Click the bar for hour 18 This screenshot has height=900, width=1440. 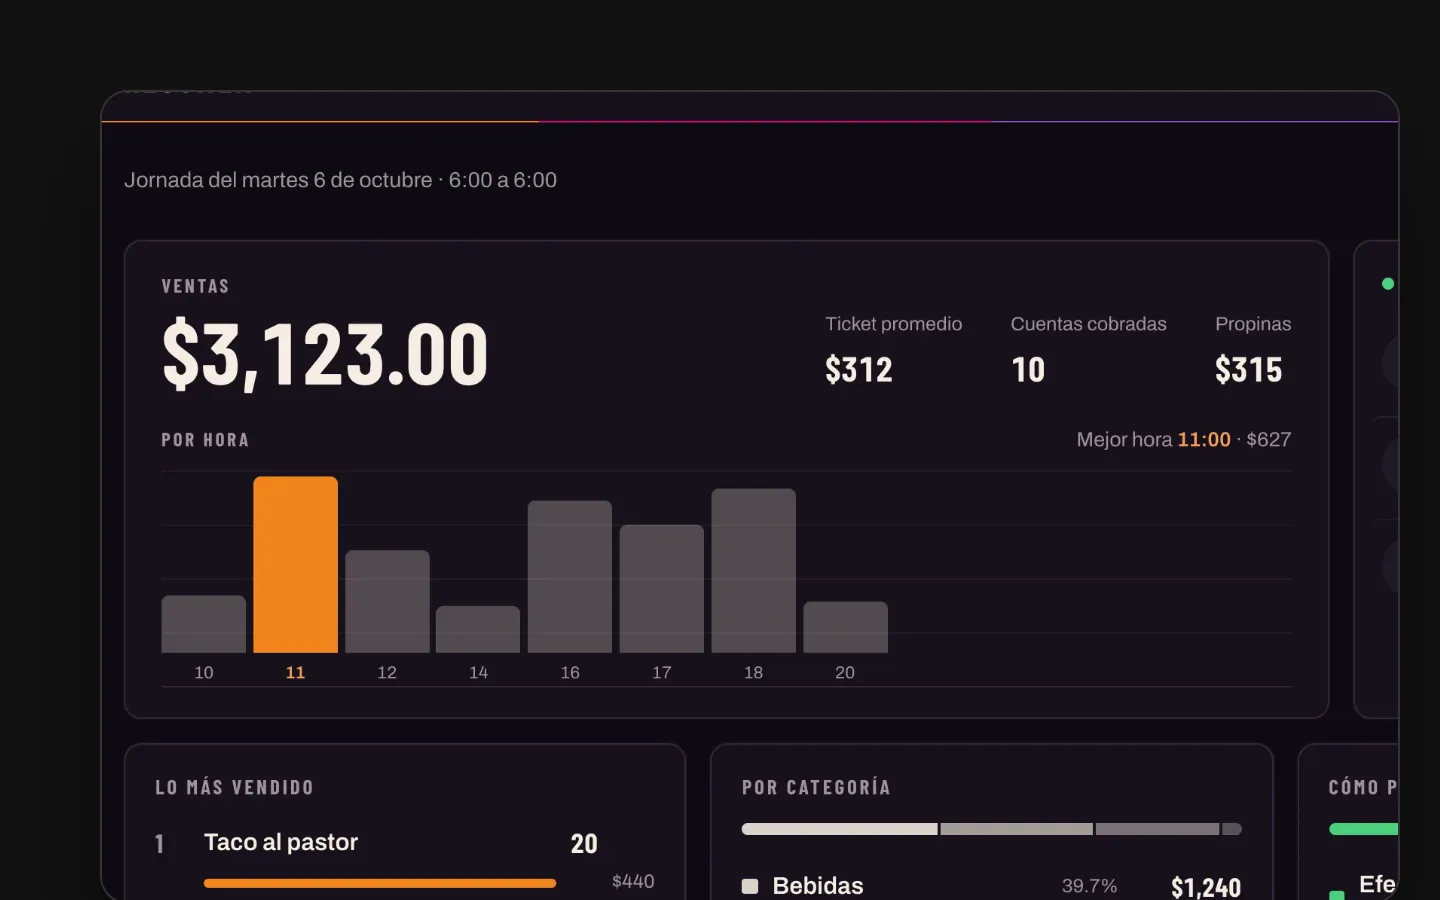tap(753, 571)
